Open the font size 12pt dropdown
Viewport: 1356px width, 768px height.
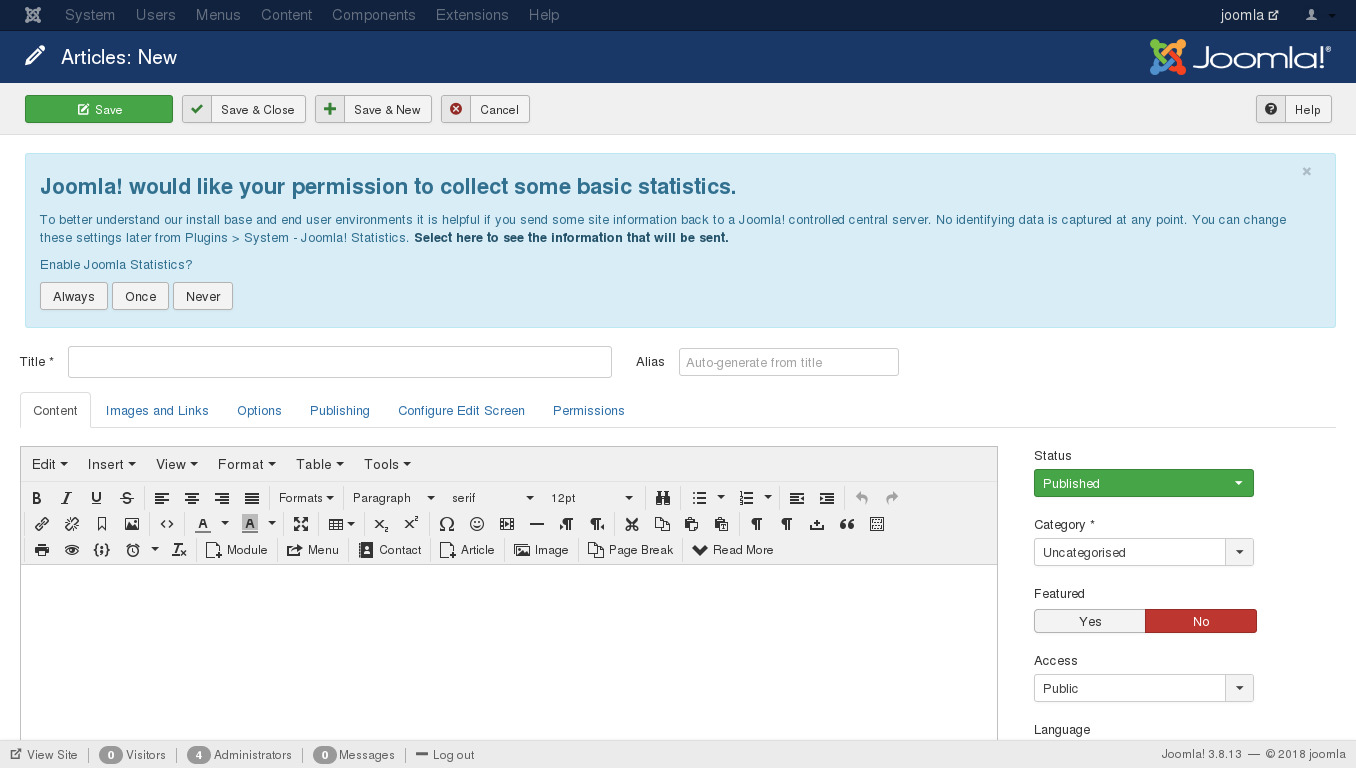(592, 498)
